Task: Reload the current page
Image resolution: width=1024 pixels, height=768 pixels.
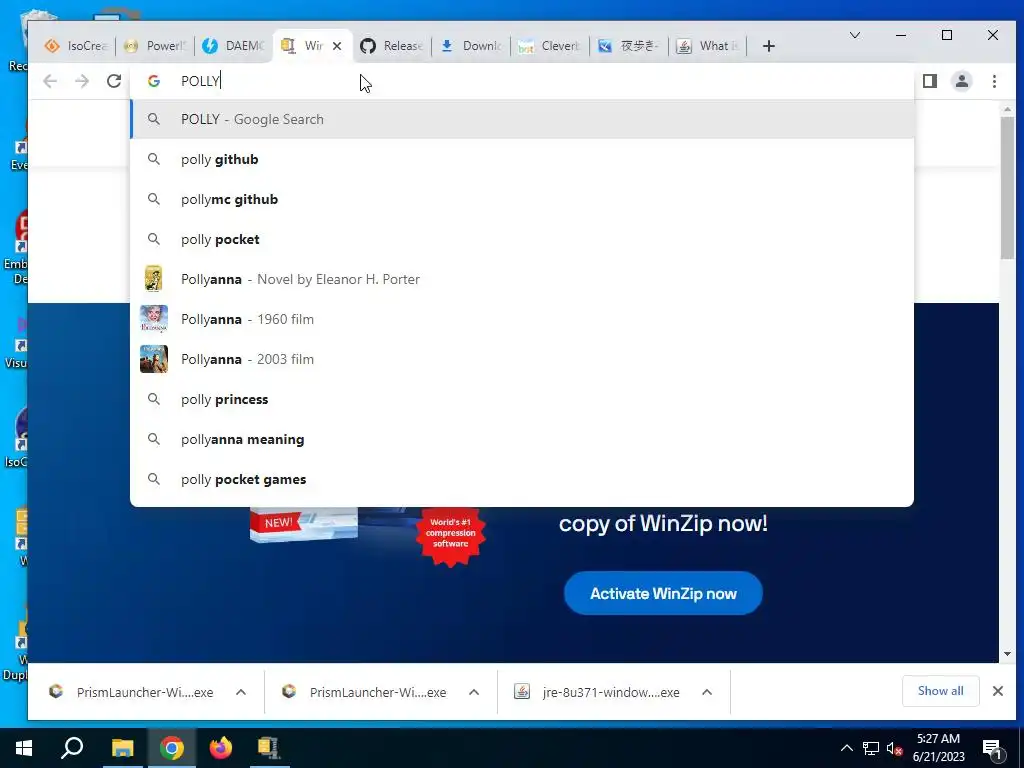Action: coord(114,81)
